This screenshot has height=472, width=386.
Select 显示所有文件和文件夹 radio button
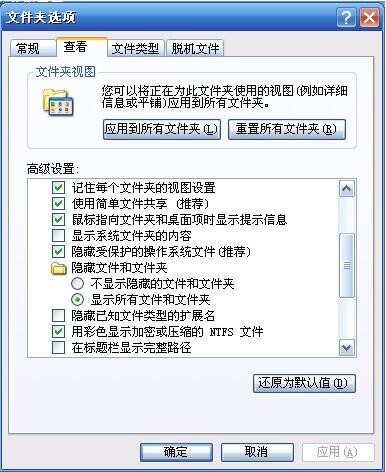77,300
